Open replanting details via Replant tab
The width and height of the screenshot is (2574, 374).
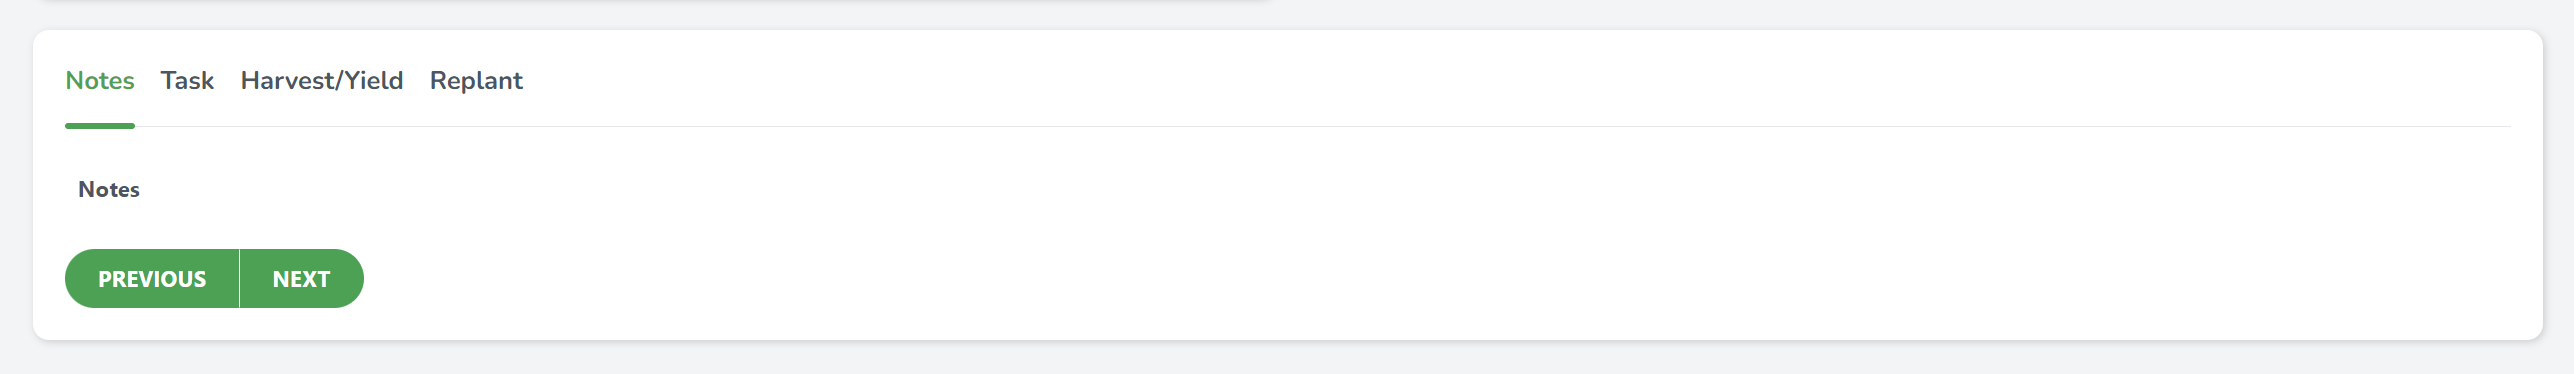[476, 80]
